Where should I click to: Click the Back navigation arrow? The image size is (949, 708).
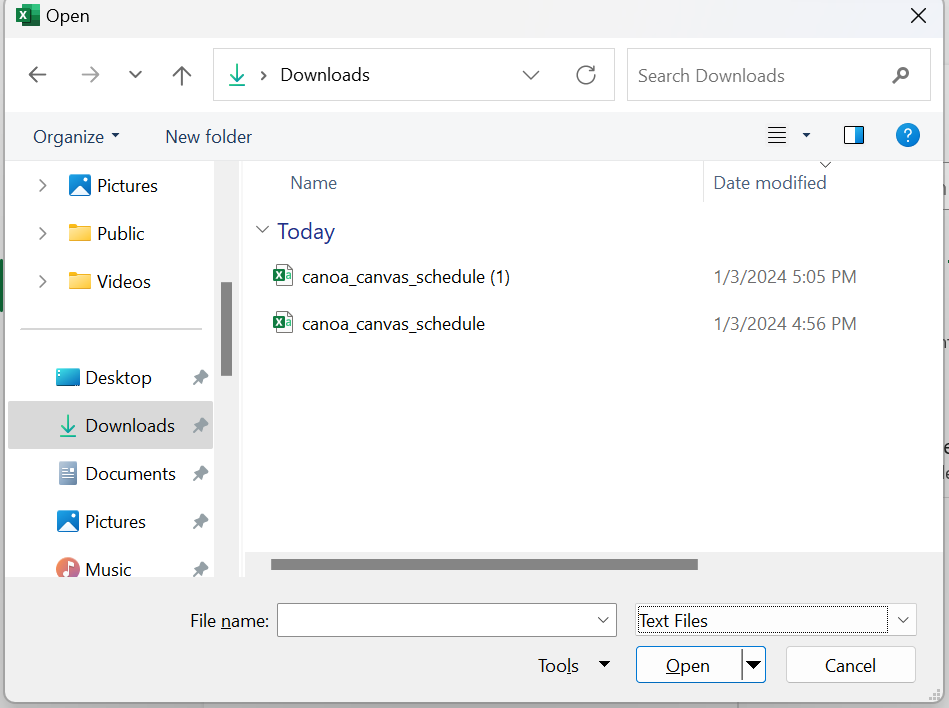[x=38, y=75]
